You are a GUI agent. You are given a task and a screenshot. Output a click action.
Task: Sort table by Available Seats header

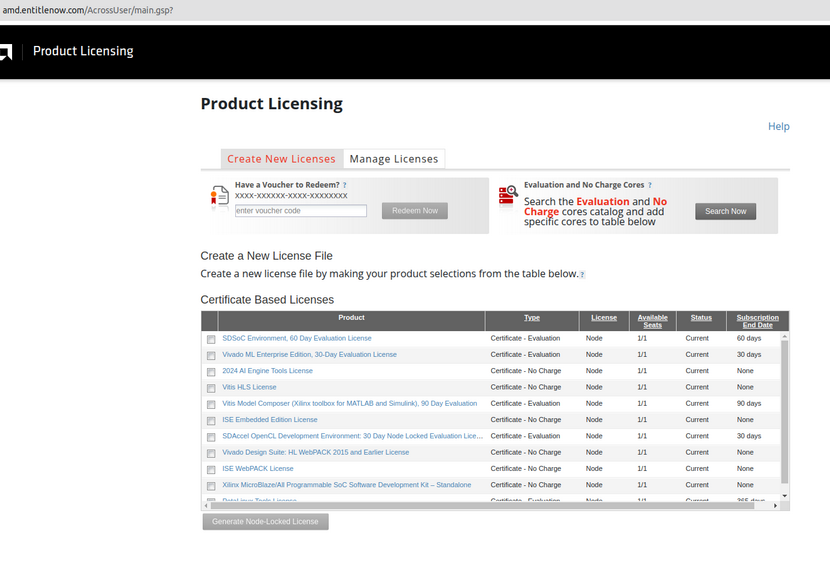tap(653, 321)
